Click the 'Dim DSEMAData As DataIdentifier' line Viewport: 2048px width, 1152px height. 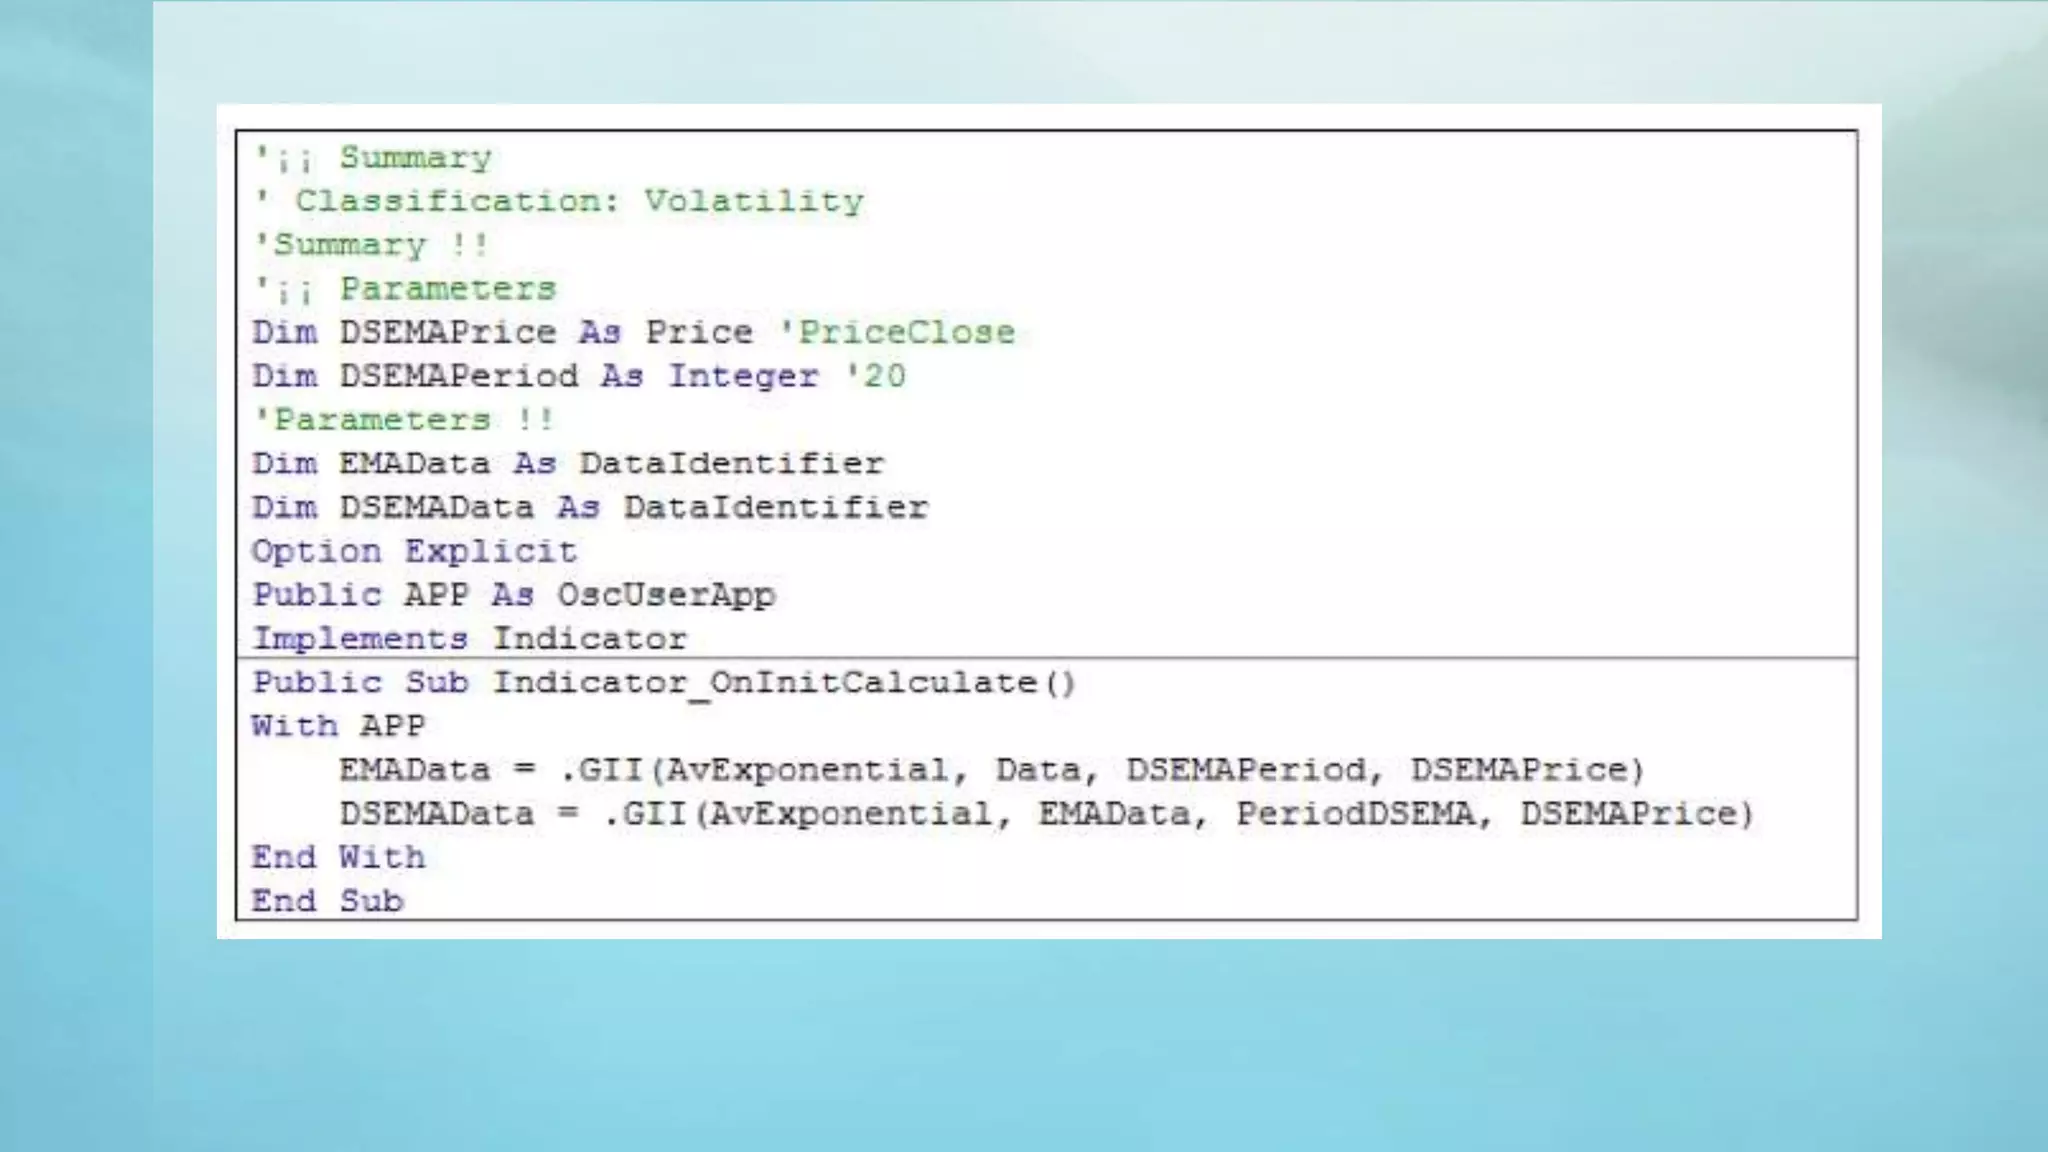(589, 507)
